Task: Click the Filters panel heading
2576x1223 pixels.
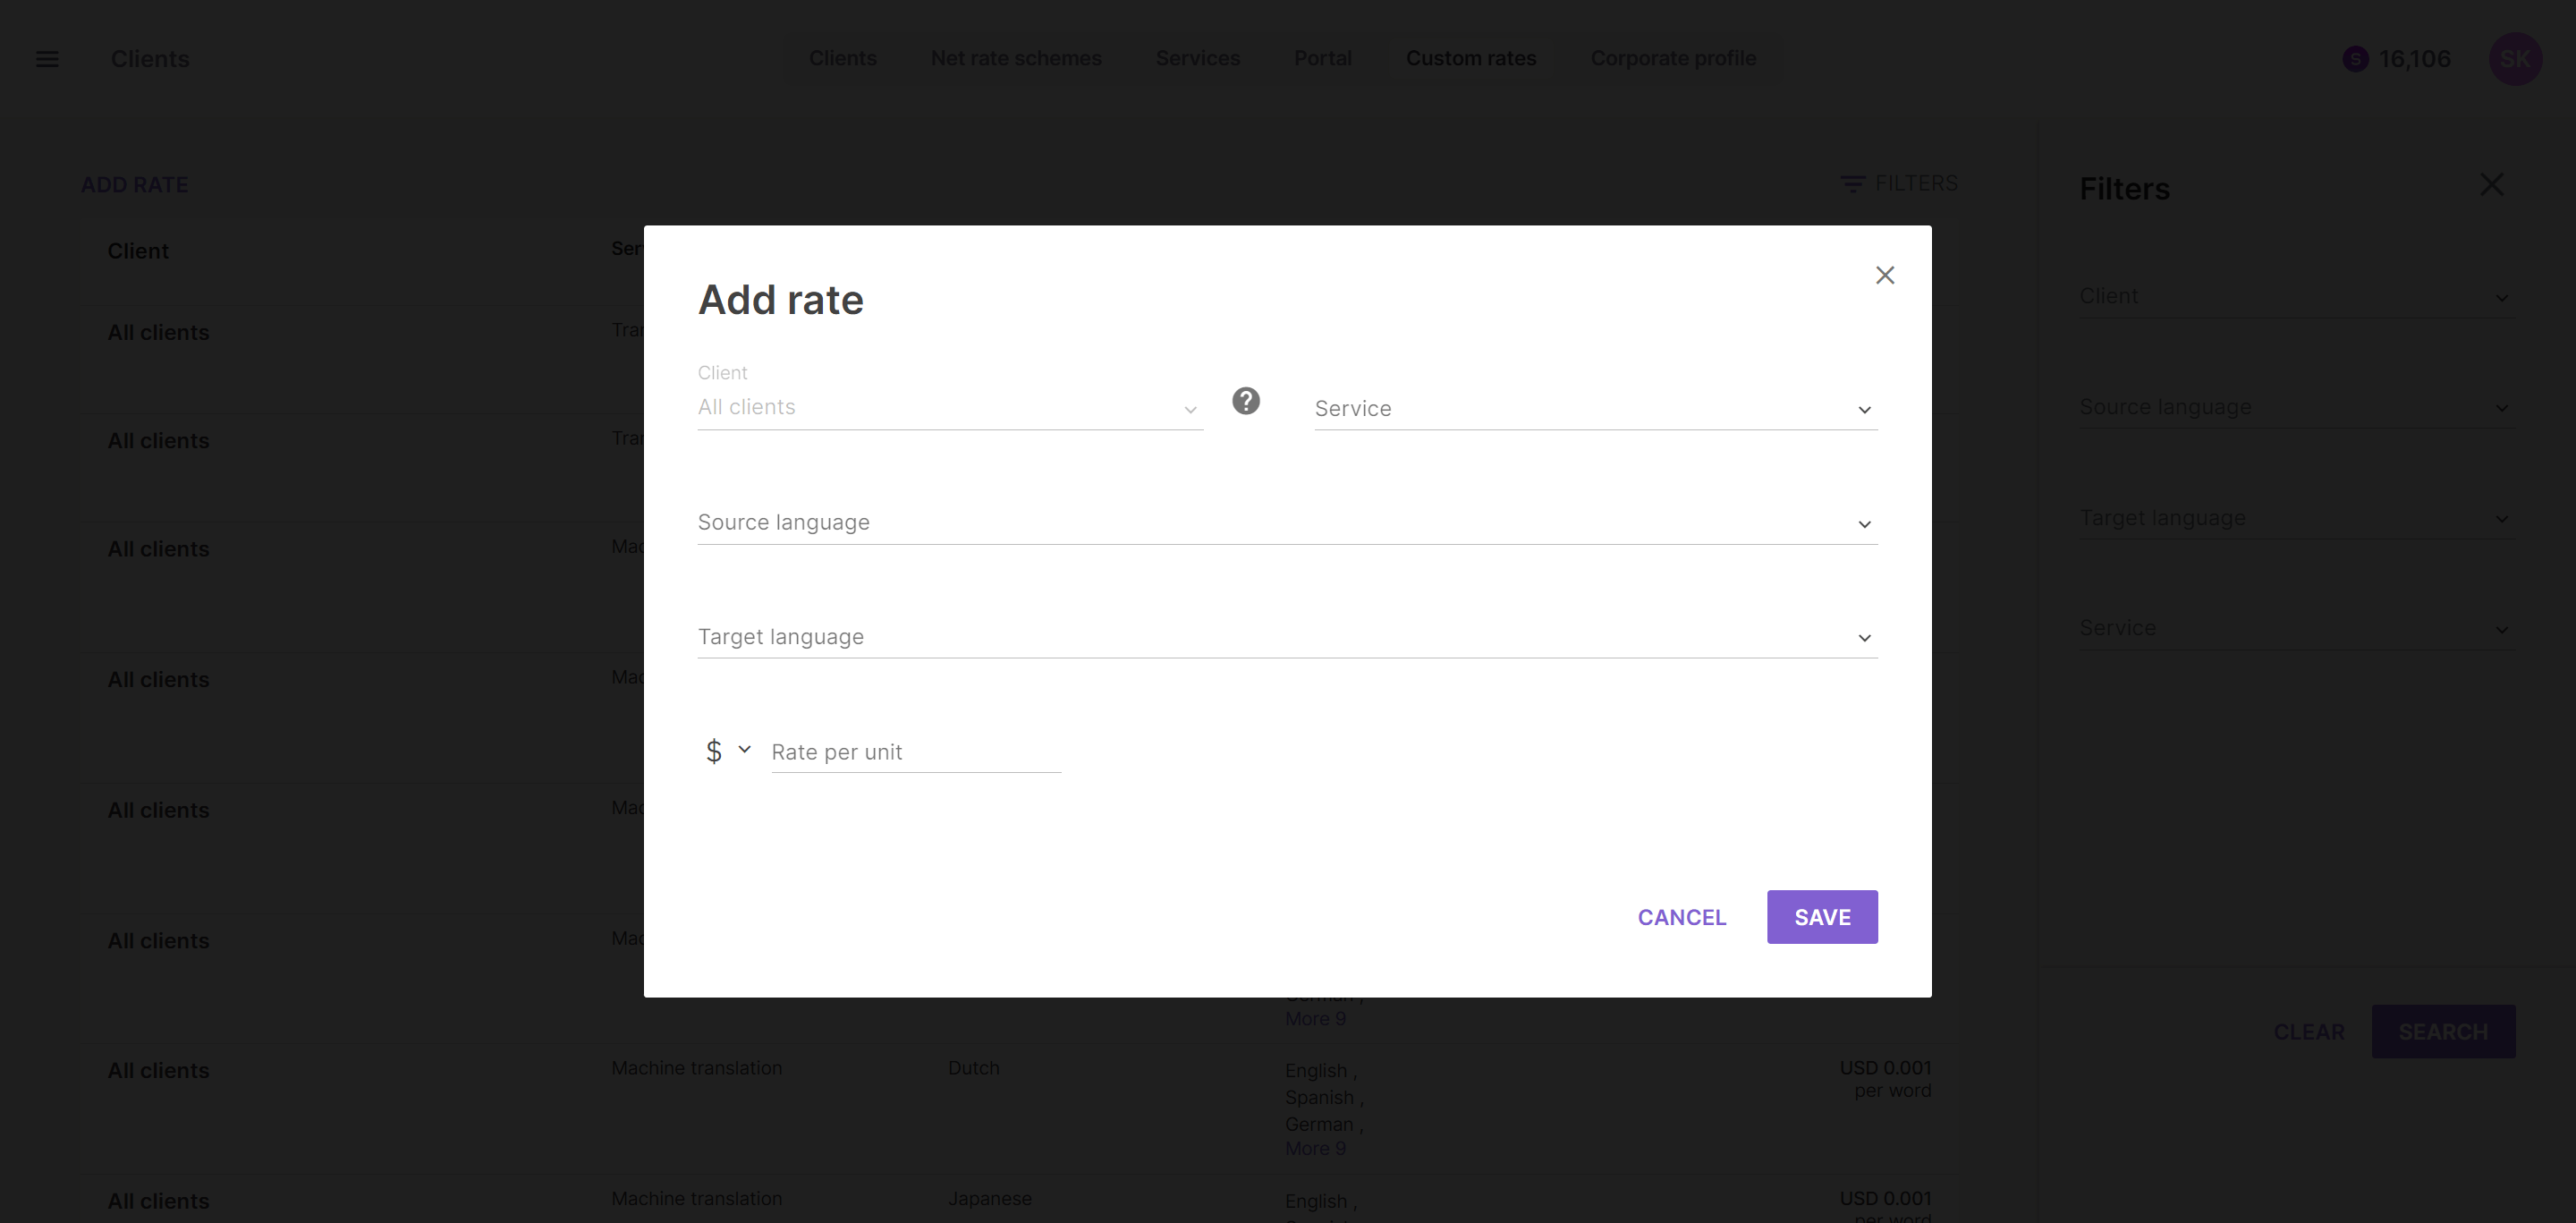Action: pyautogui.click(x=2124, y=189)
